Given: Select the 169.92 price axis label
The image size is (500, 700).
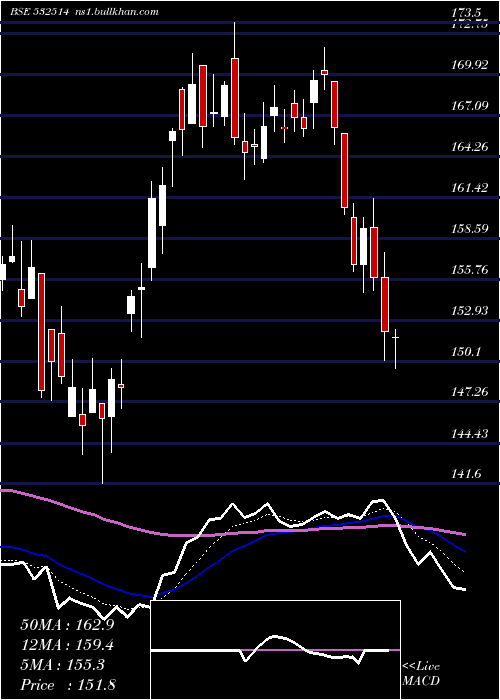Looking at the screenshot, I should 470,65.
